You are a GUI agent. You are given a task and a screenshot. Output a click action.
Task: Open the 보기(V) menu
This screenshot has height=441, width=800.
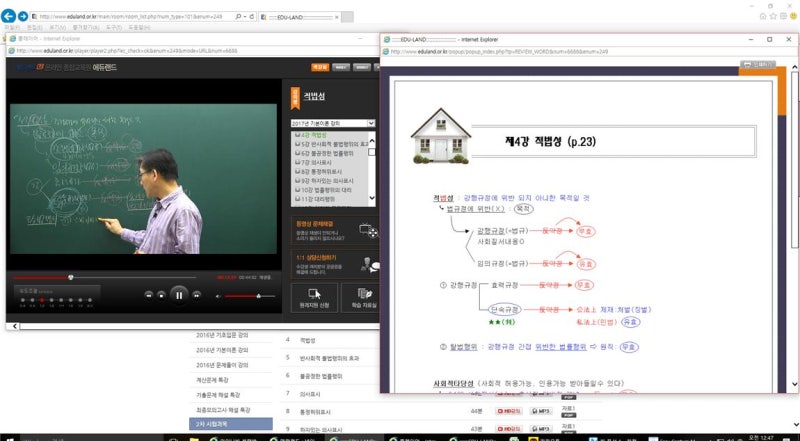pos(57,27)
